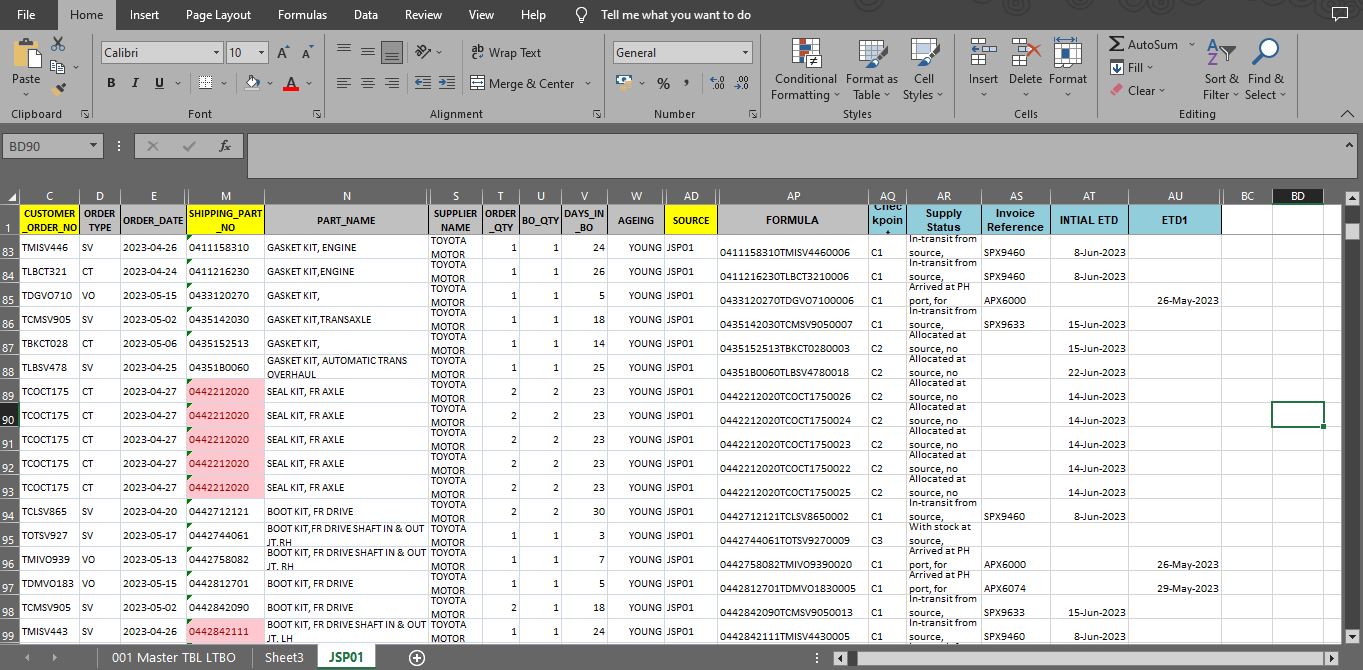Toggle Bold formatting
The width and height of the screenshot is (1363, 670).
[111, 83]
